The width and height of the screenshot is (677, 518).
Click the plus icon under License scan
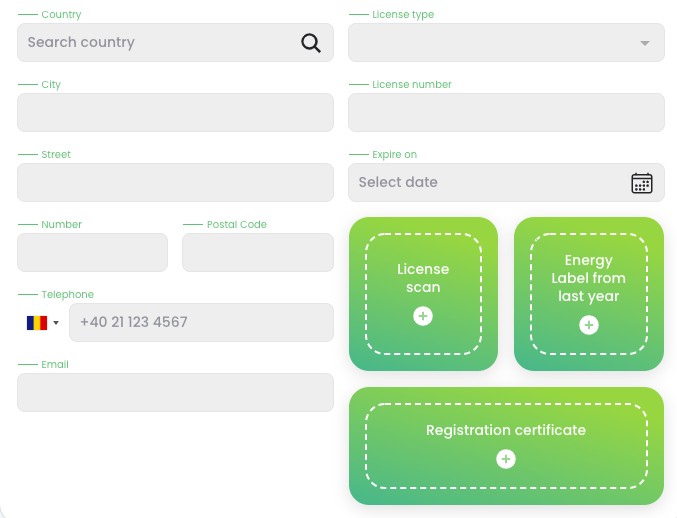tap(423, 316)
